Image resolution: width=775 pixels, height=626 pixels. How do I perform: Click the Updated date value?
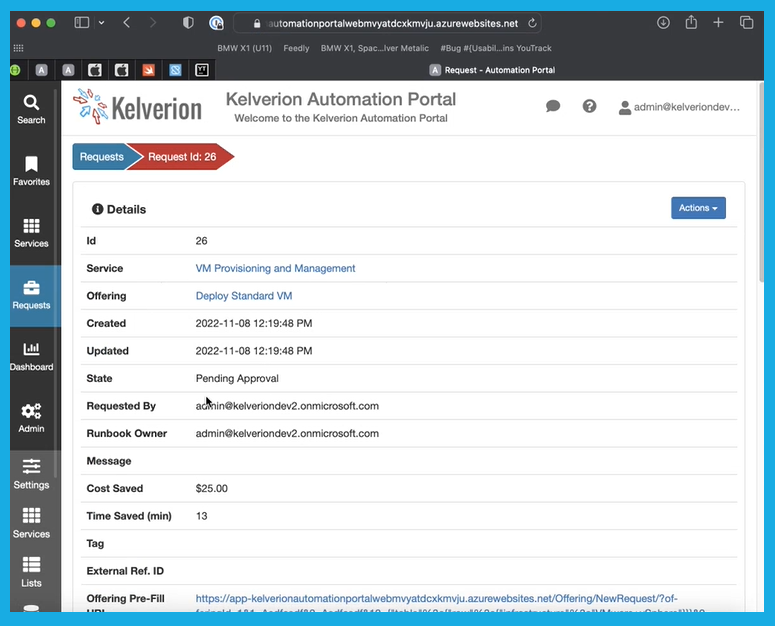pos(254,351)
